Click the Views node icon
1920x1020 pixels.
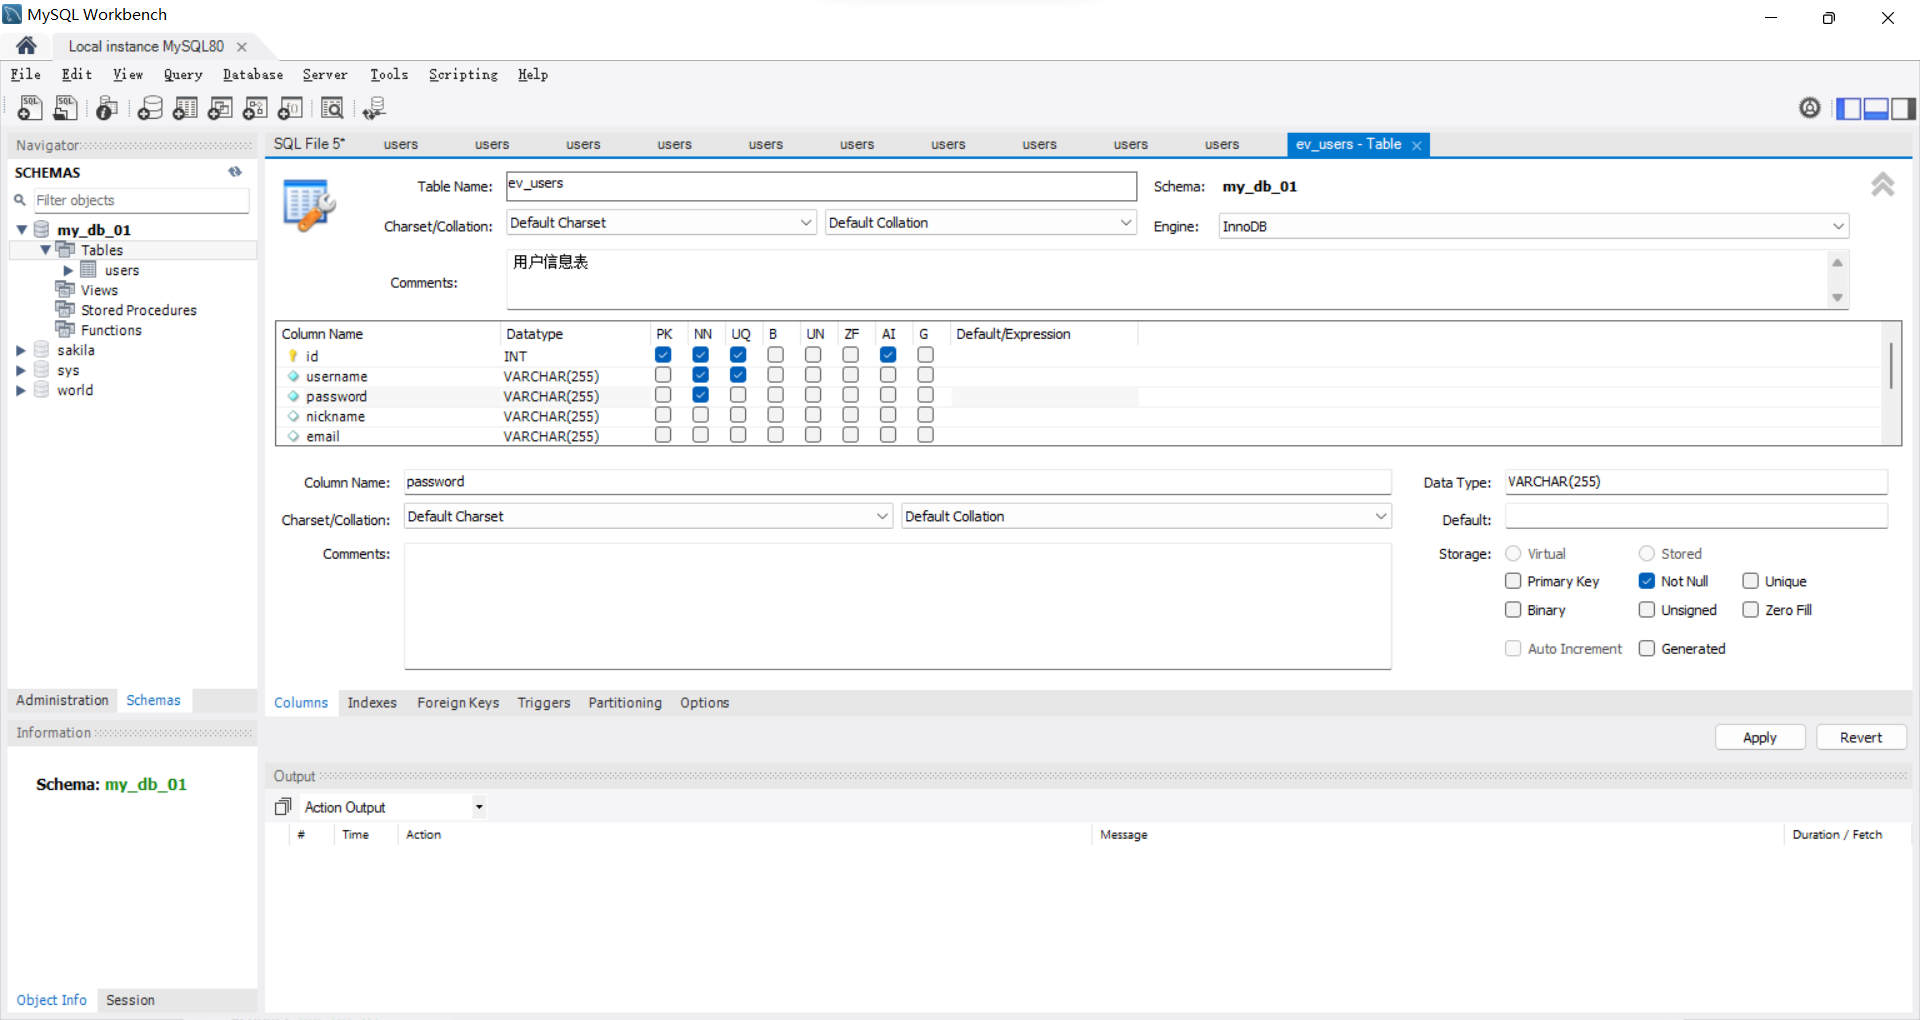pyautogui.click(x=65, y=290)
